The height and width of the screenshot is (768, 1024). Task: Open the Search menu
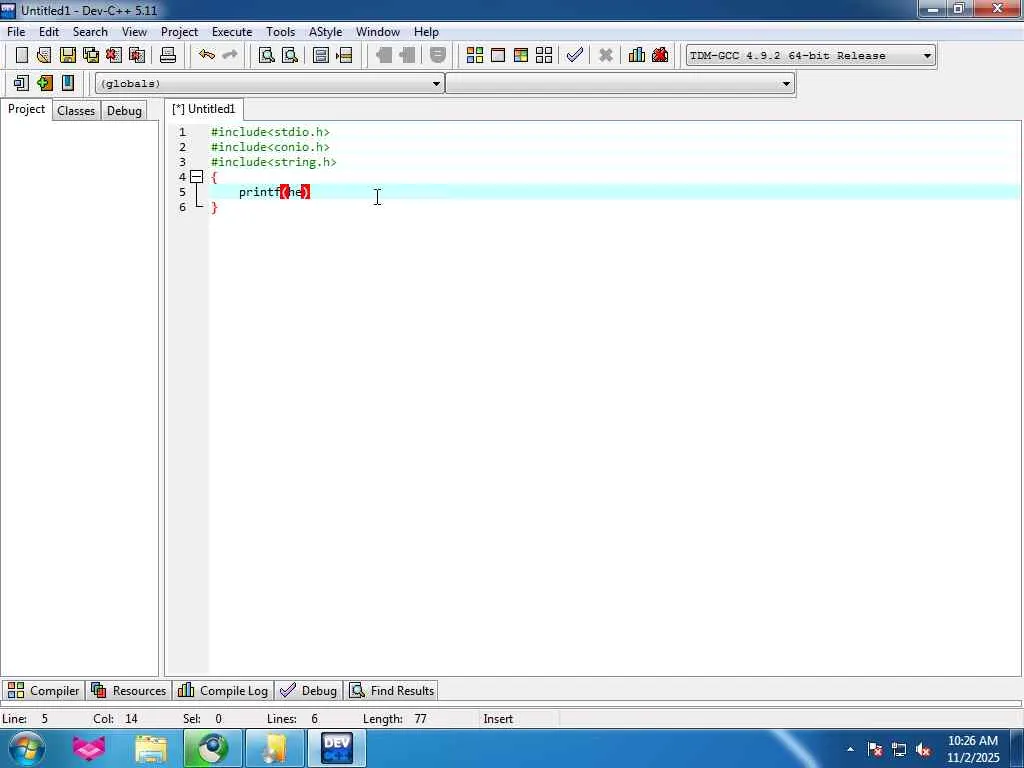pos(90,31)
